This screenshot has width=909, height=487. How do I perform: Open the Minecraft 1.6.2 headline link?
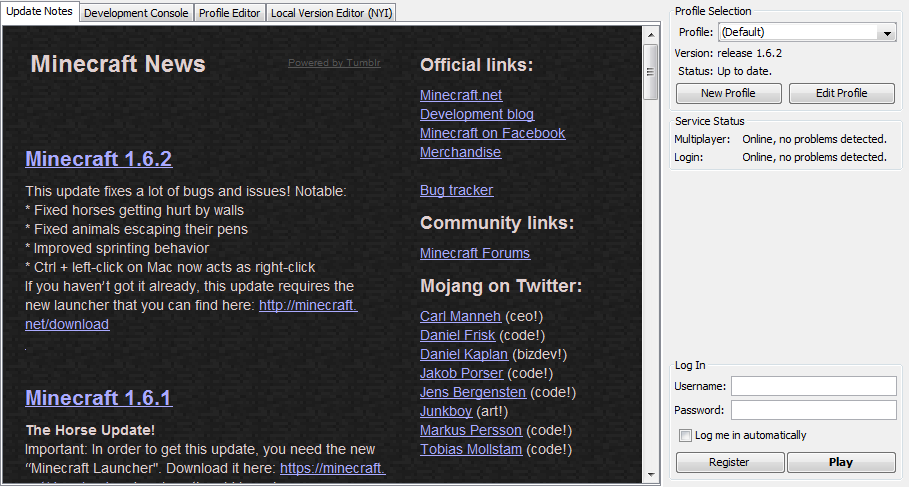click(99, 159)
